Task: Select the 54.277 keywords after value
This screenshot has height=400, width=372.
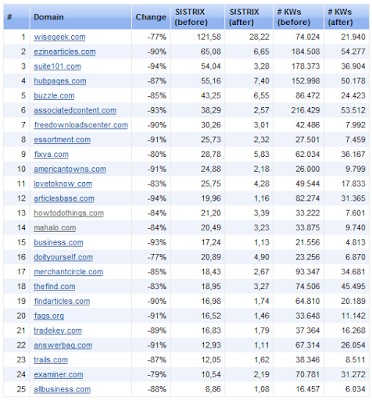Action: [353, 52]
